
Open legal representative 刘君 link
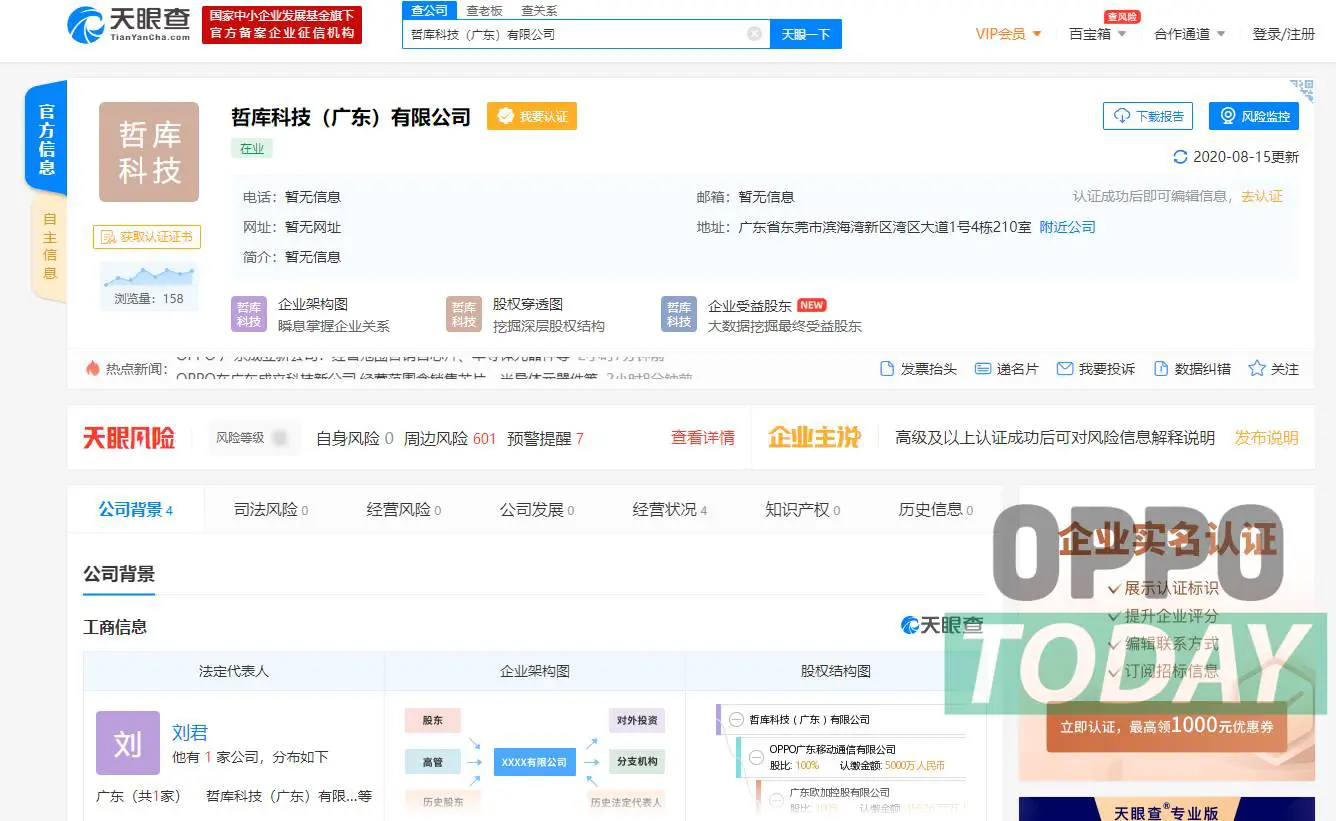coord(190,733)
